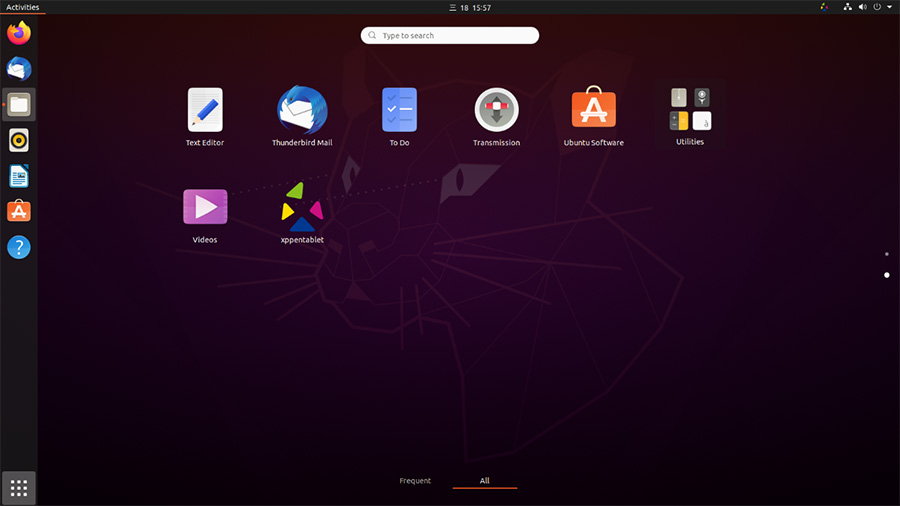900x506 pixels.
Task: Switch to the Frequent tab
Action: tap(415, 481)
